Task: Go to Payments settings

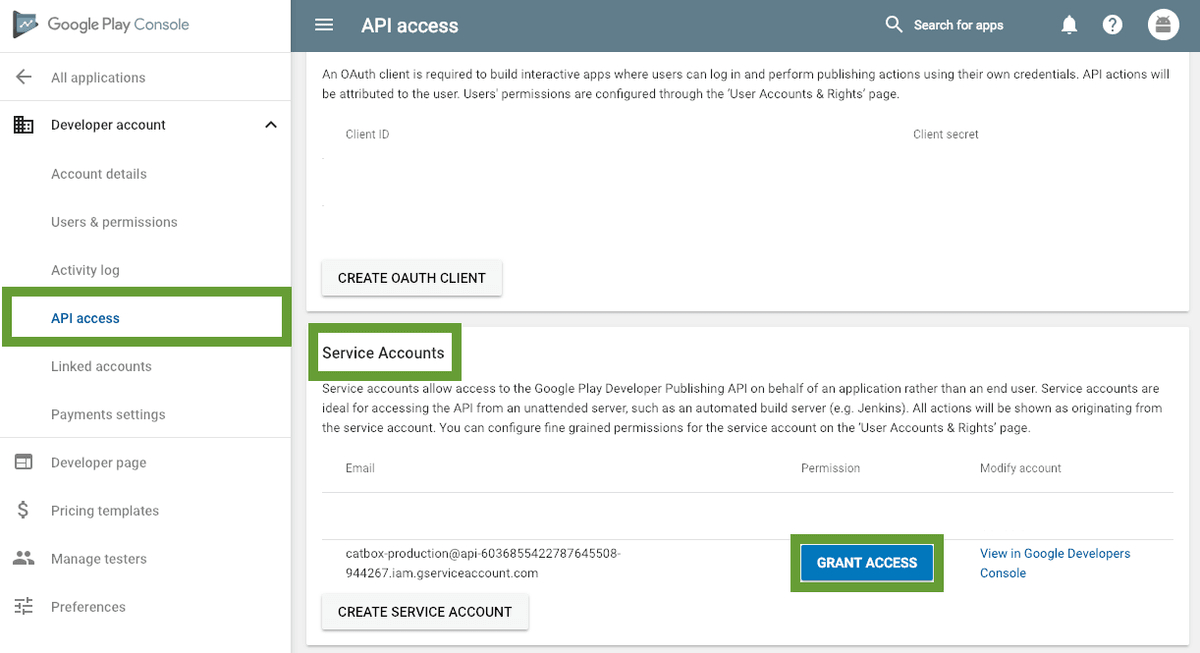Action: click(108, 414)
